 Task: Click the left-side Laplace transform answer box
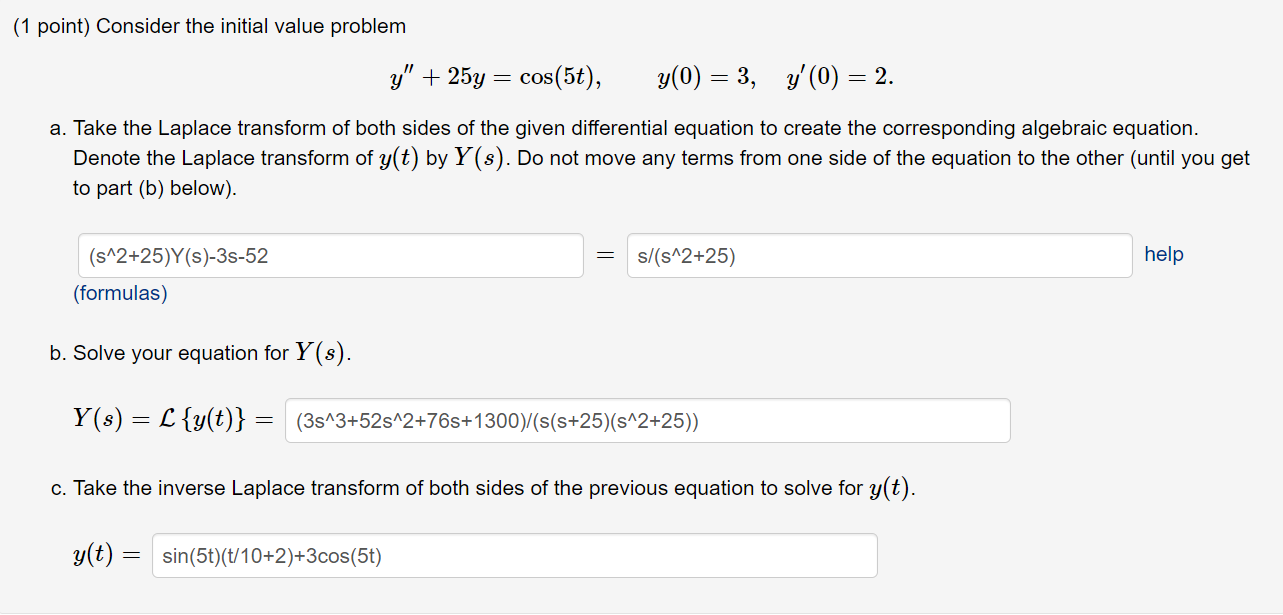pyautogui.click(x=330, y=255)
